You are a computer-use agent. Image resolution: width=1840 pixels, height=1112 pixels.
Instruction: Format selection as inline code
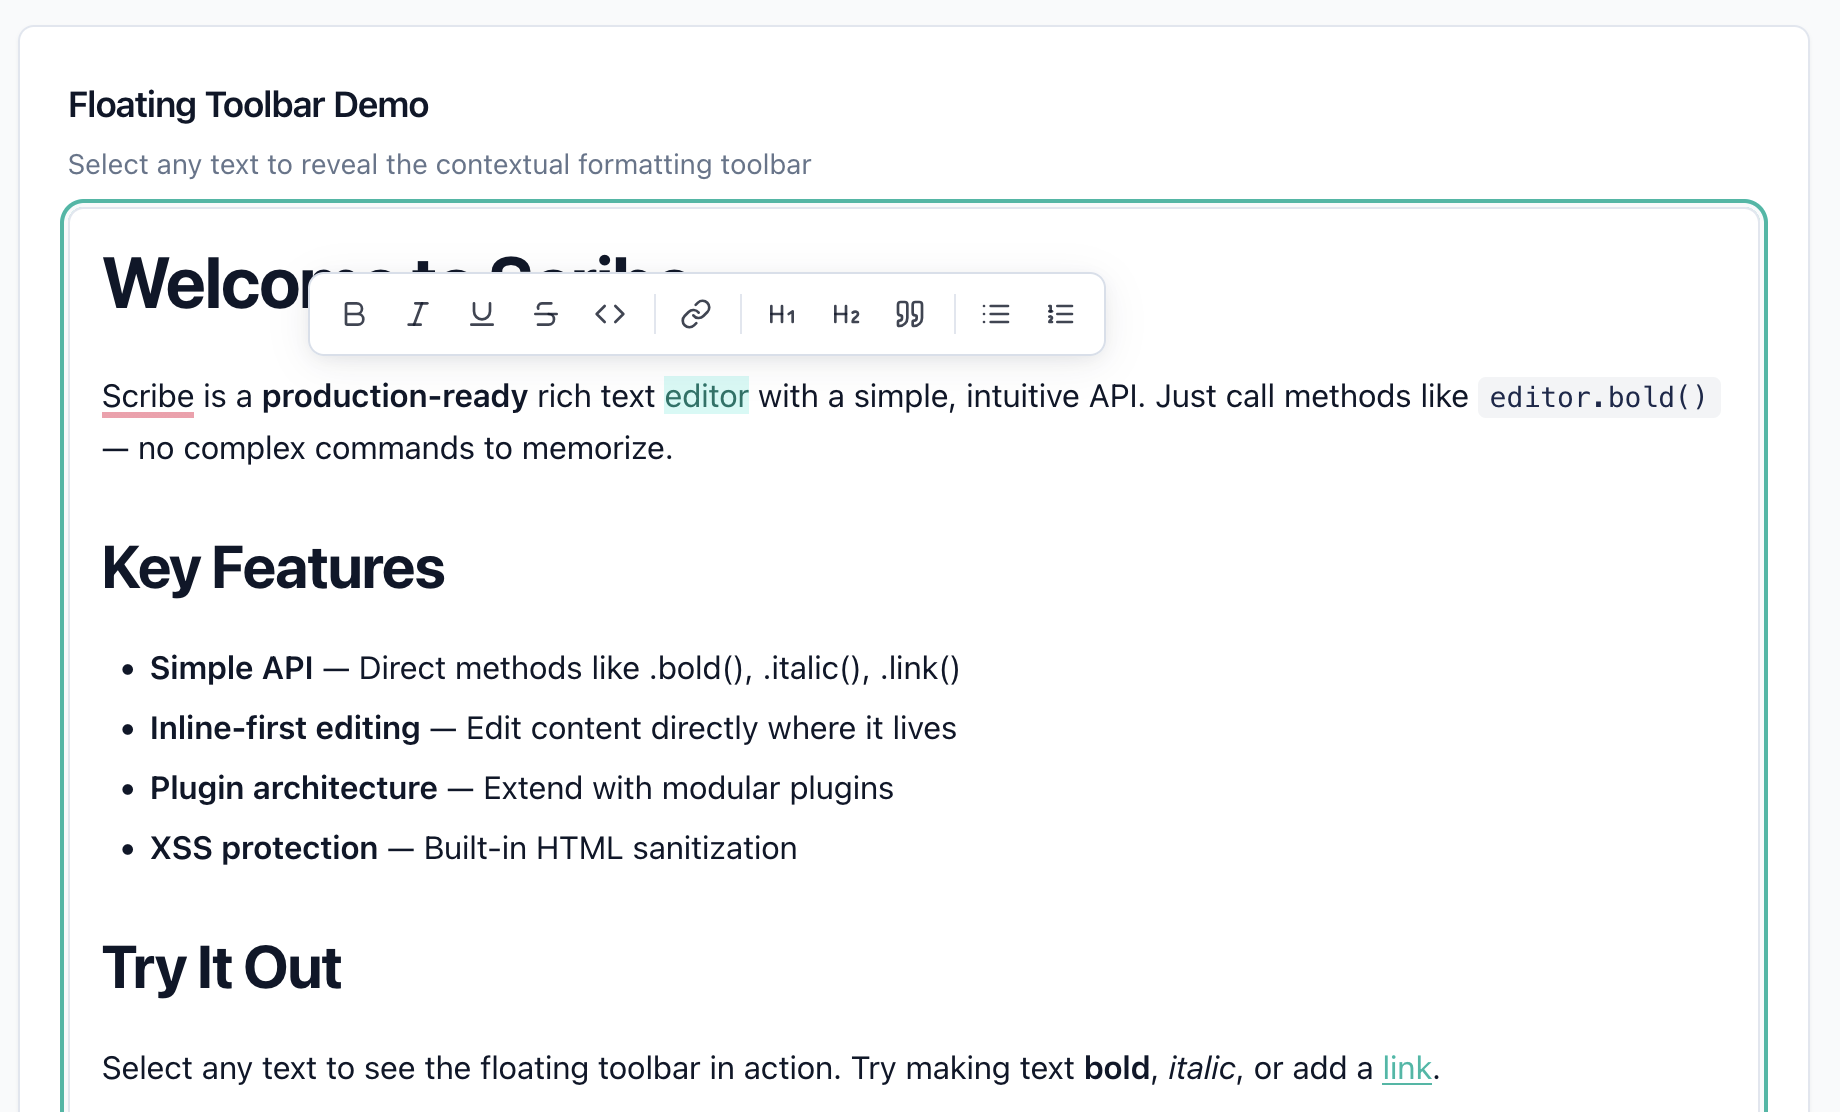pyautogui.click(x=610, y=314)
